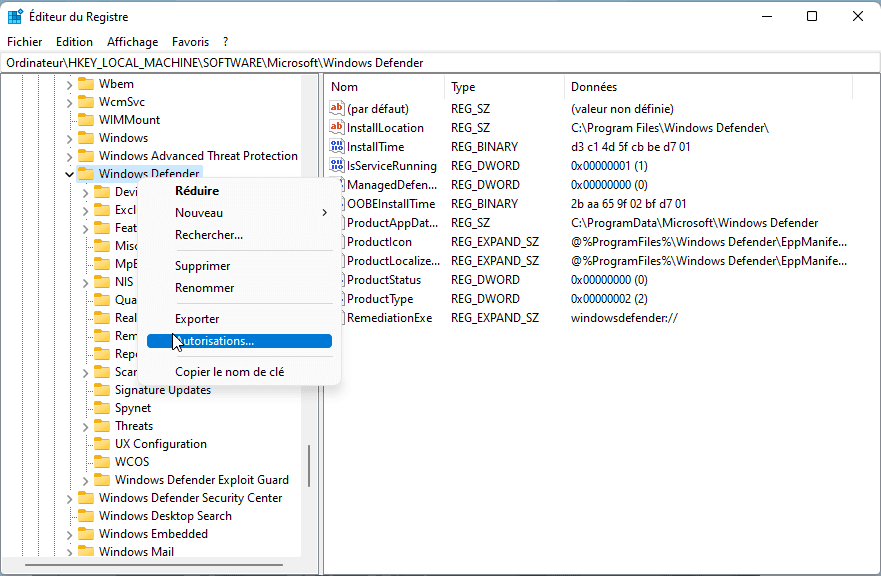The image size is (881, 576).
Task: Collapse the Windows Defender tree node
Action: tap(69, 174)
